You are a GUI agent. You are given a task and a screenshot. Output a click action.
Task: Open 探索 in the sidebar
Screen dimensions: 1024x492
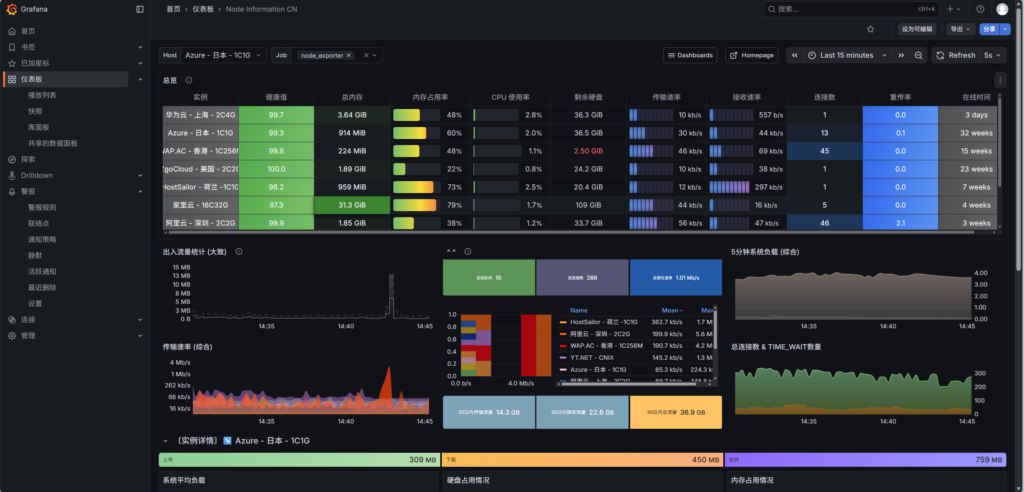28,159
